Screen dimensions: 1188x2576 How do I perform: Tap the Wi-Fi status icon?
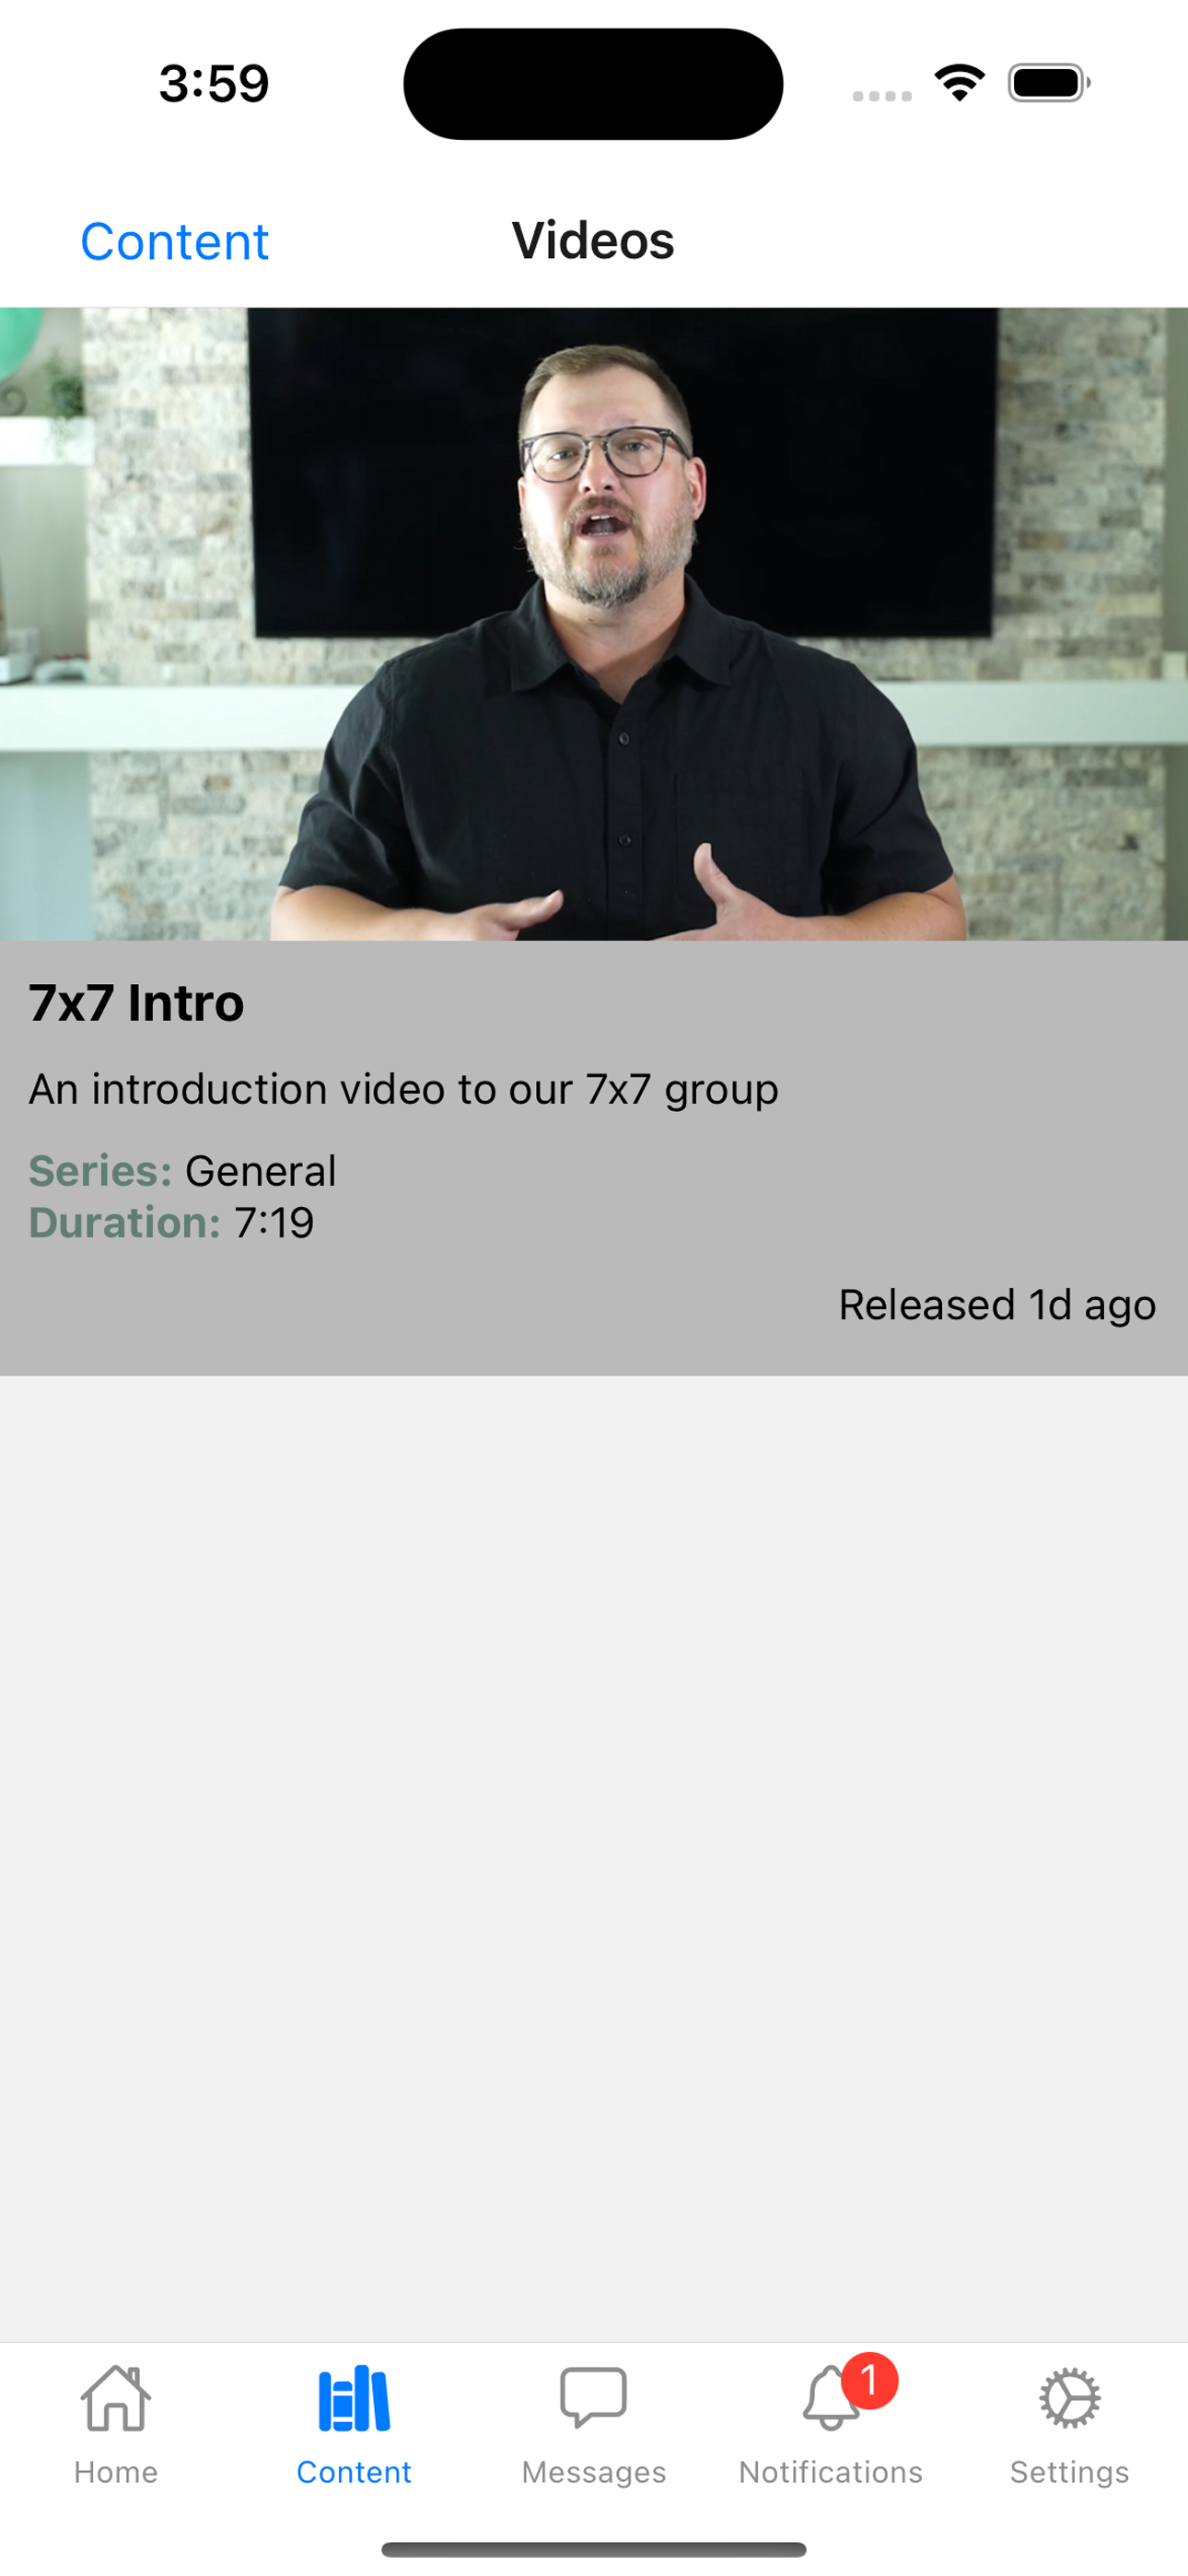tap(959, 83)
